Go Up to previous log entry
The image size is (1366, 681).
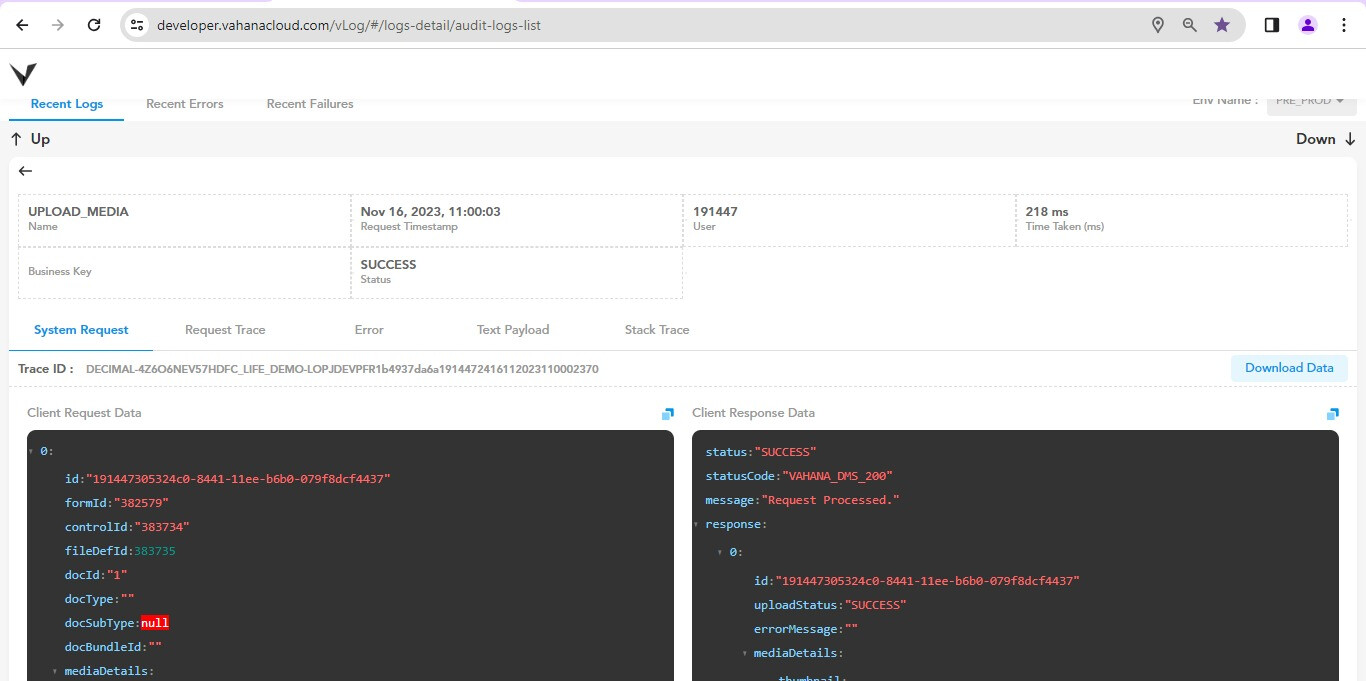coord(30,139)
